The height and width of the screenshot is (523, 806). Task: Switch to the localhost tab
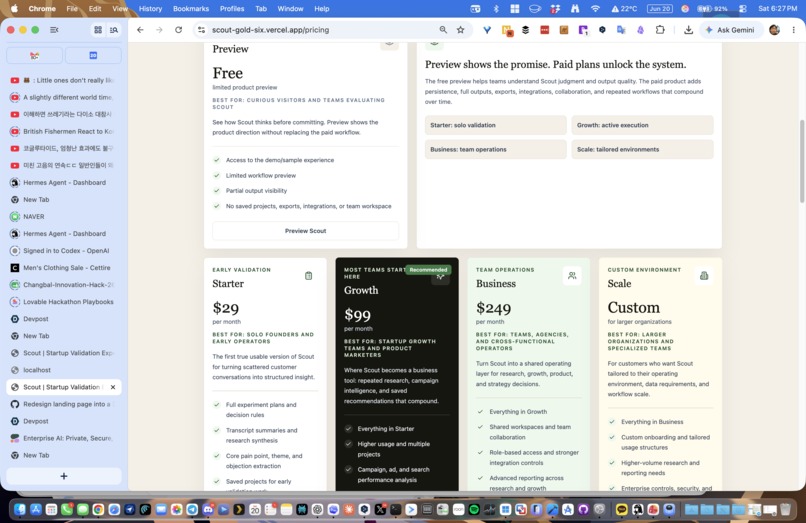[64, 370]
